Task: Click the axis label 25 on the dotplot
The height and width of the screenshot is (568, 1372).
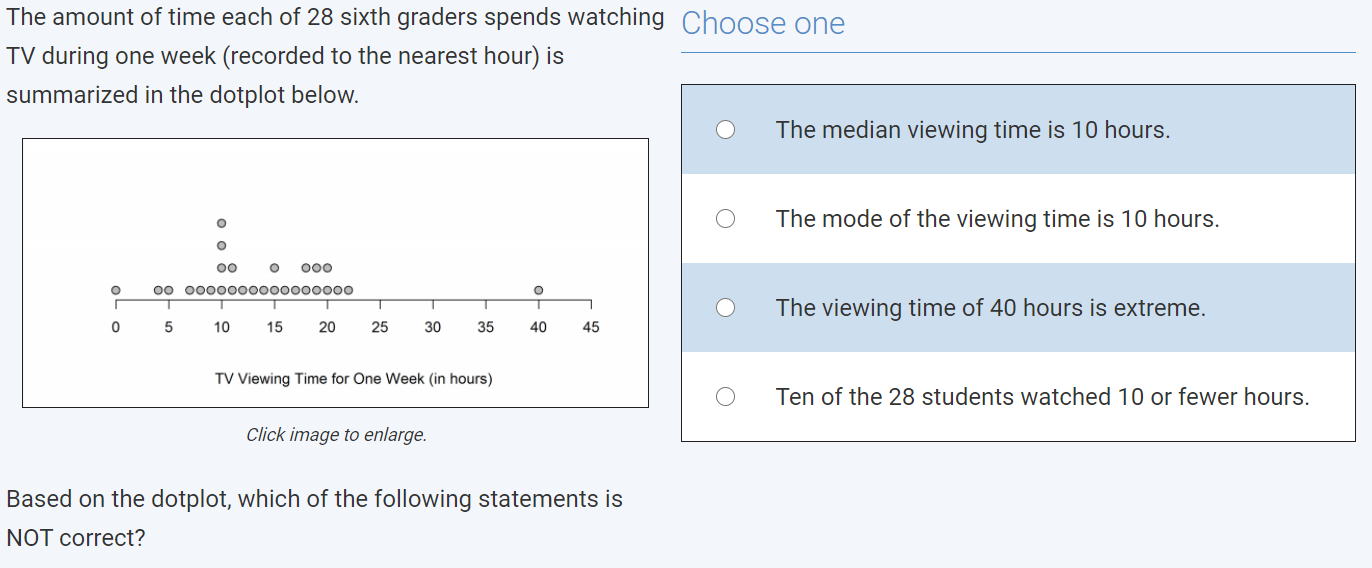Action: [380, 327]
